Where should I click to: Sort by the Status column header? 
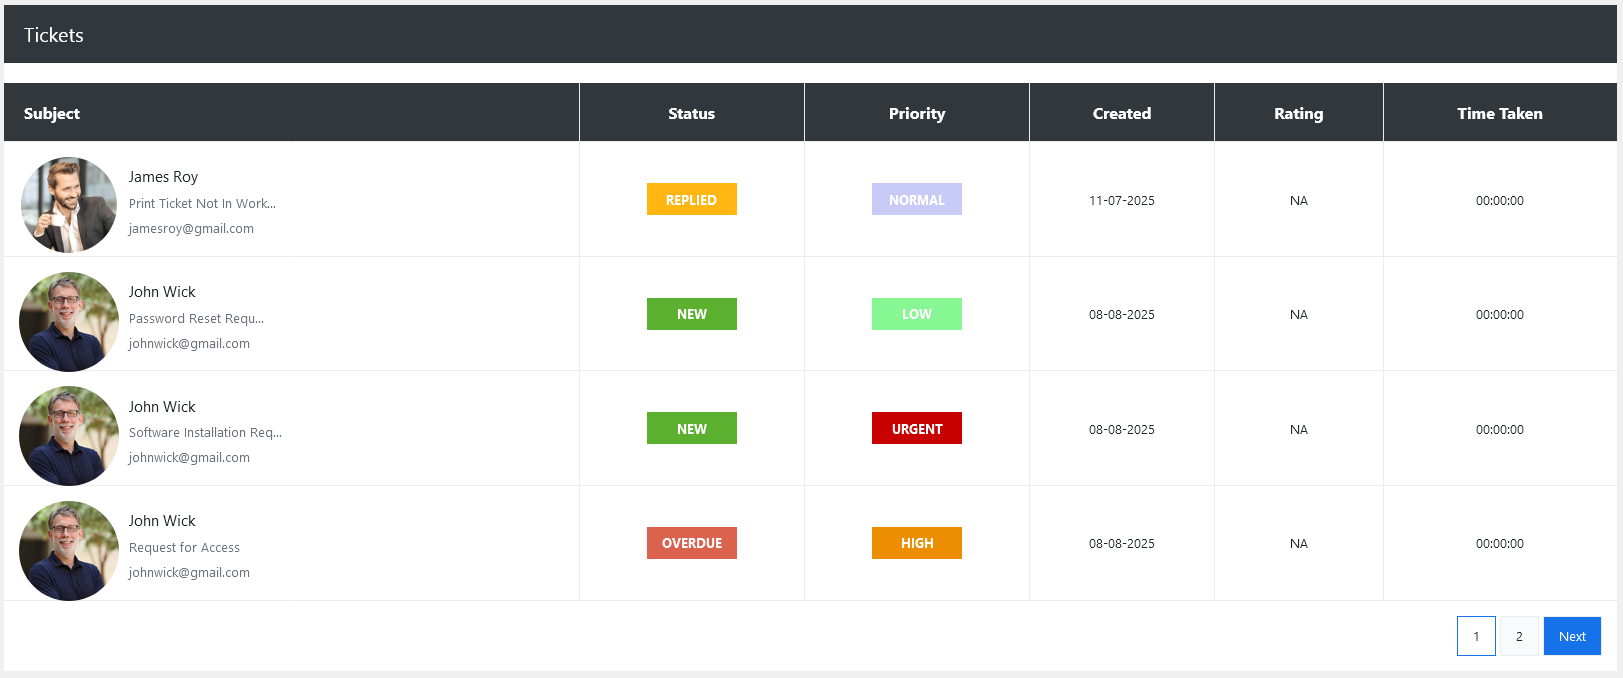691,113
